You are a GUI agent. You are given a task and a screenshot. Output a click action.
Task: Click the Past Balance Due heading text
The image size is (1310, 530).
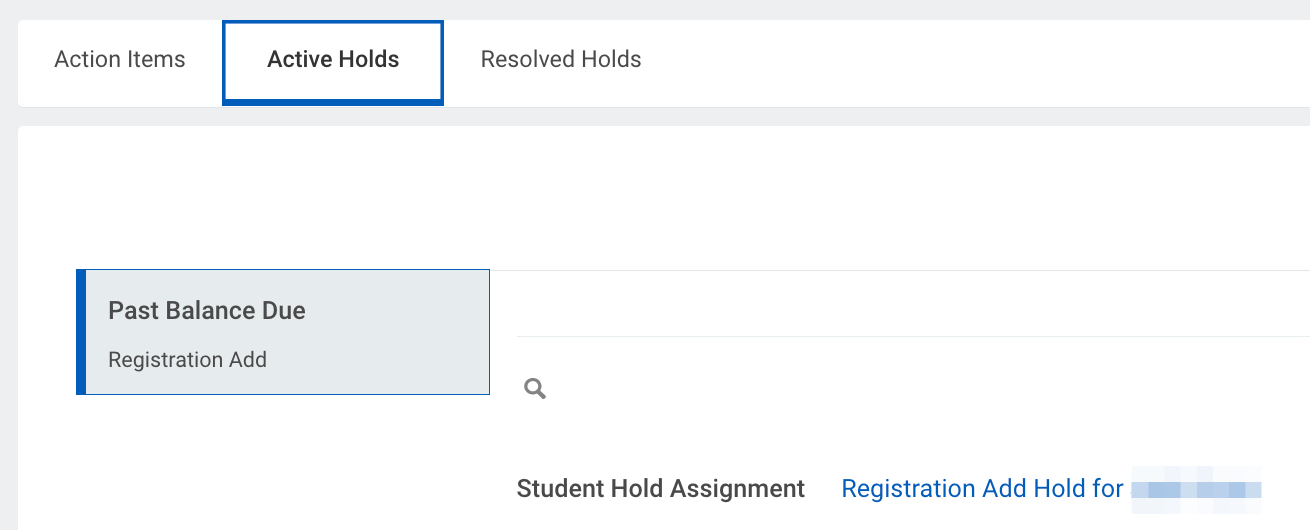click(x=207, y=311)
